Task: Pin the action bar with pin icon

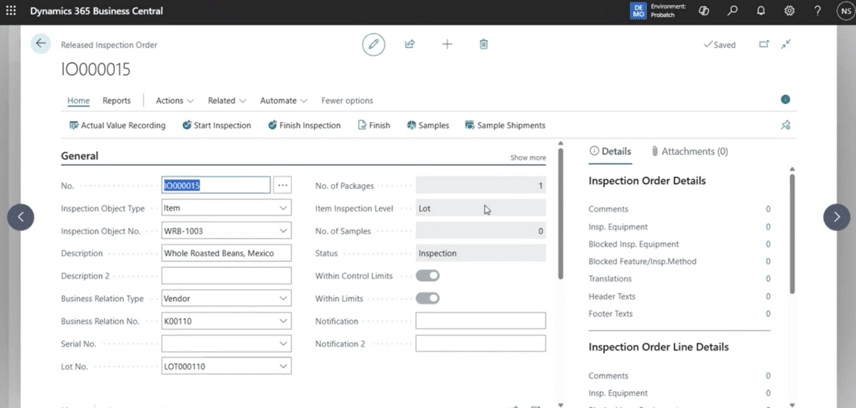Action: coord(785,125)
